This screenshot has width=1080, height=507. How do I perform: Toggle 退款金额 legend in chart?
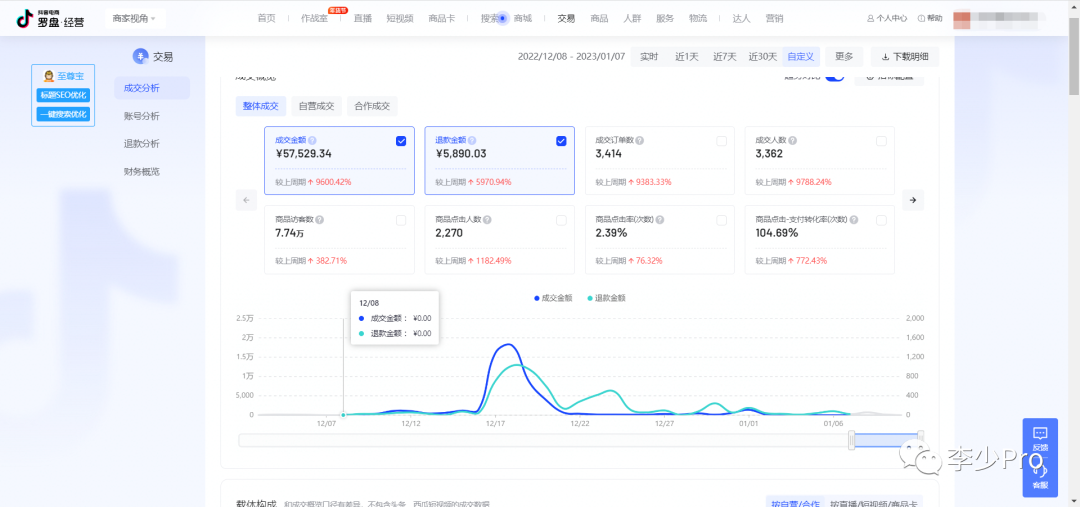(606, 298)
